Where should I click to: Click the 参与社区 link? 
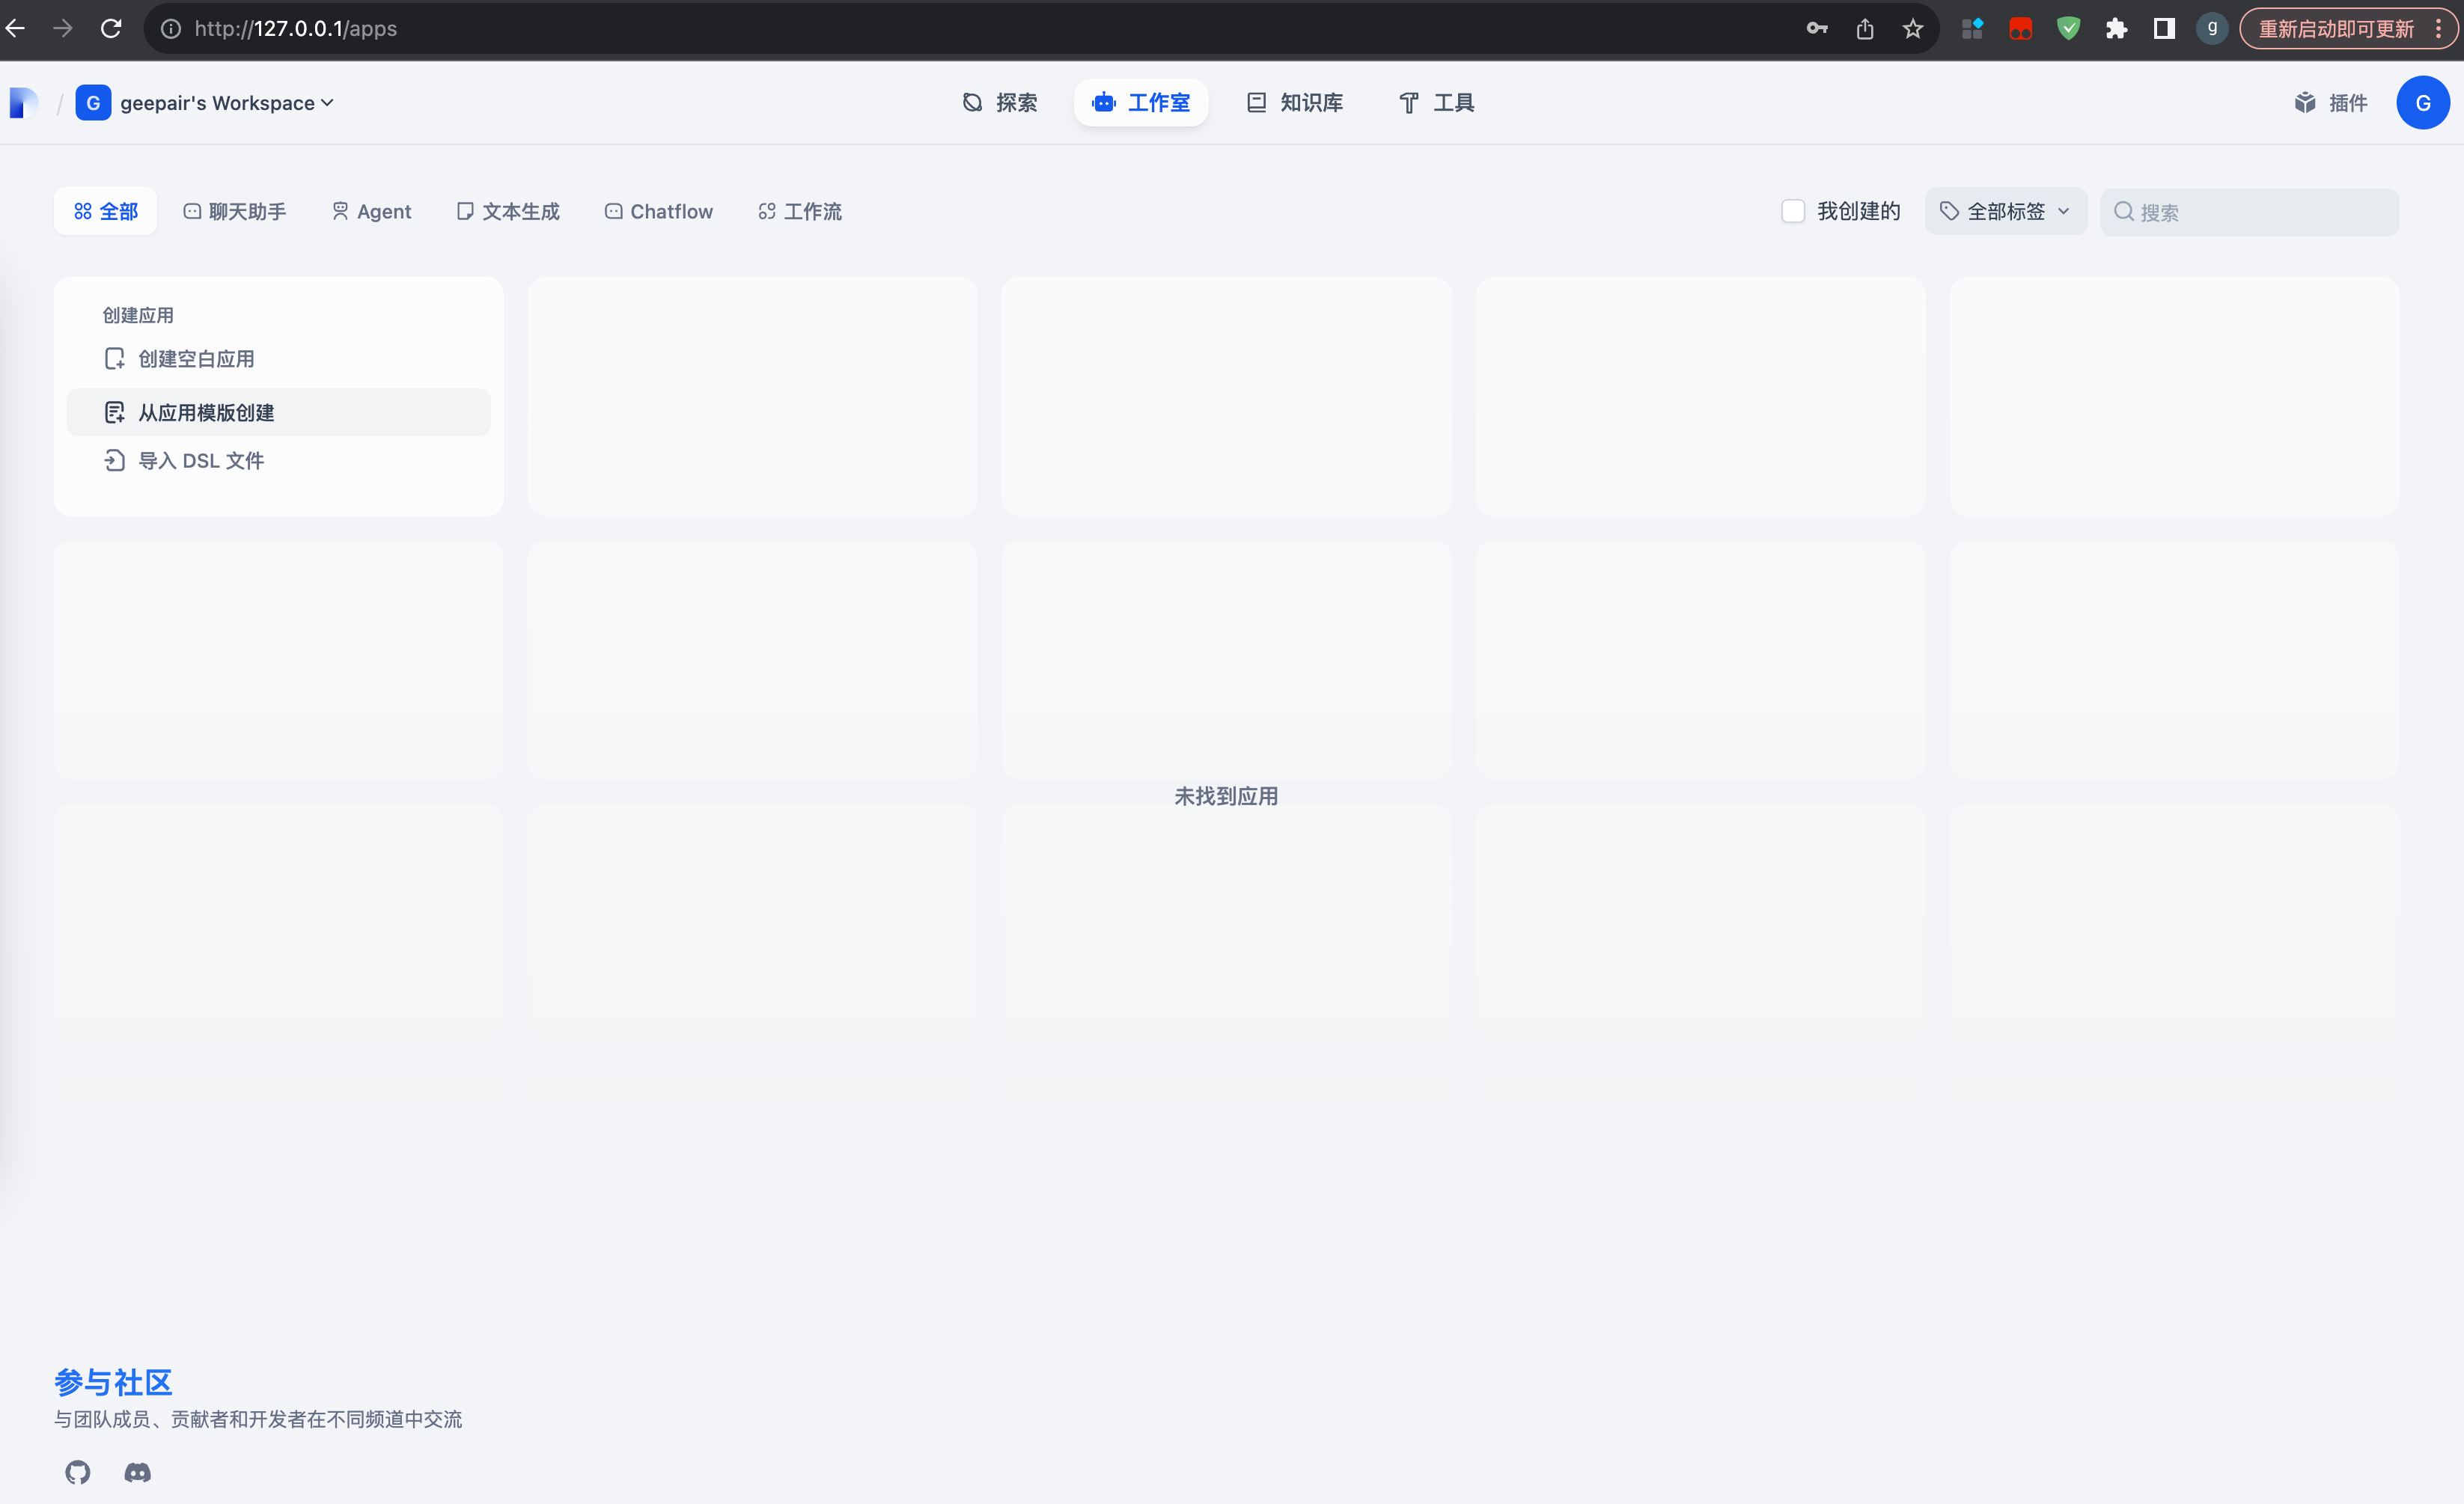point(112,1381)
